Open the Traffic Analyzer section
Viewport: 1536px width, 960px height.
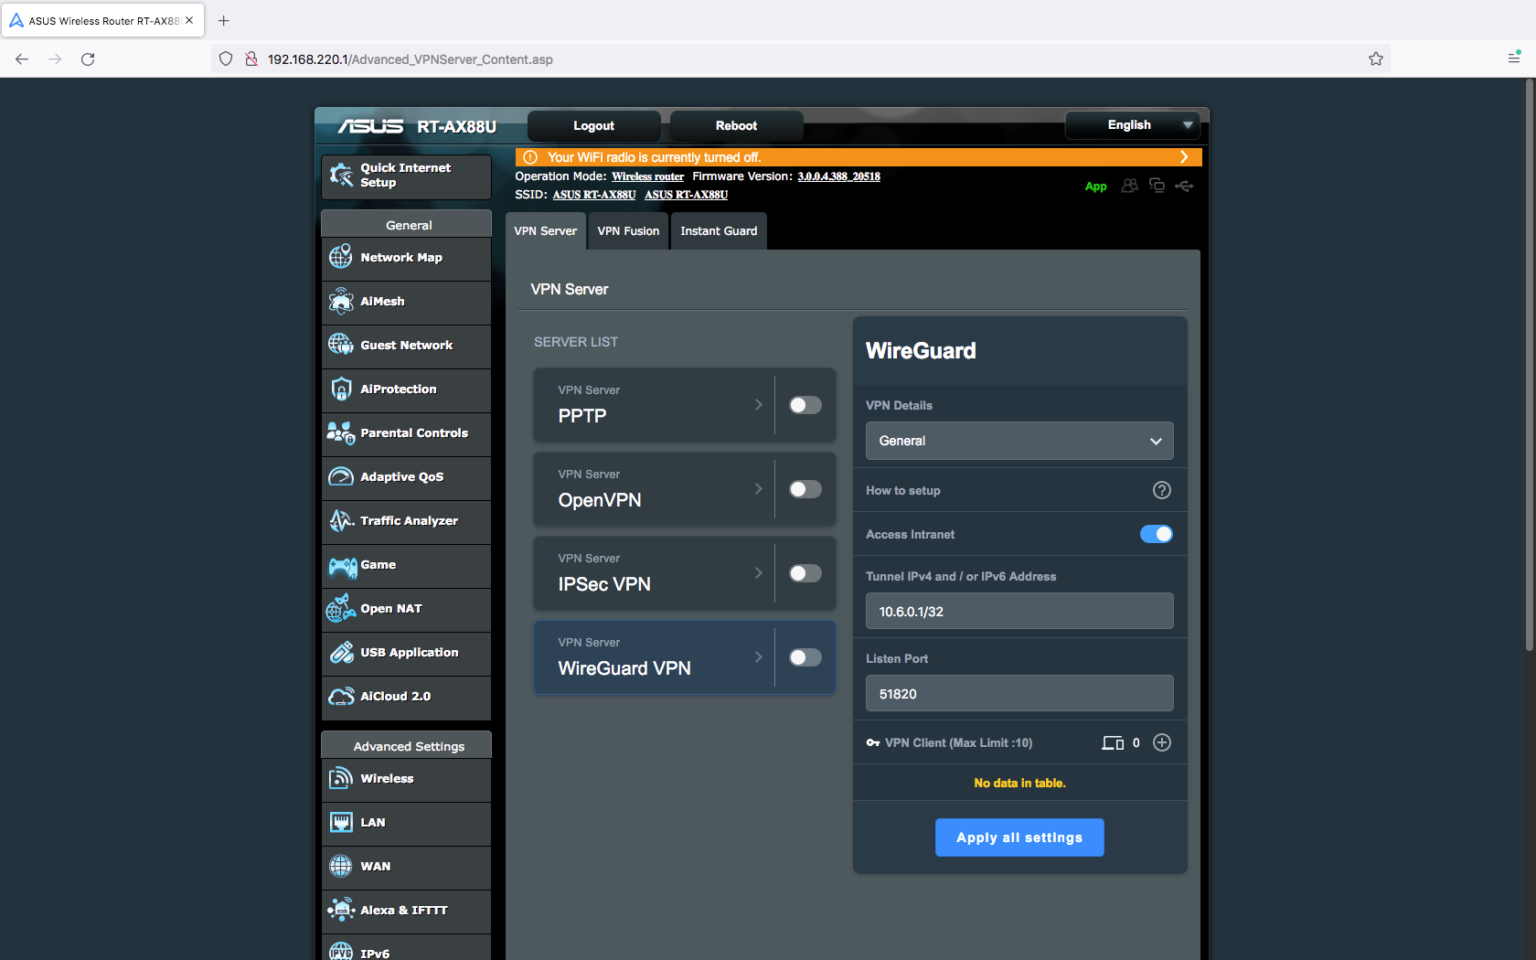point(409,521)
